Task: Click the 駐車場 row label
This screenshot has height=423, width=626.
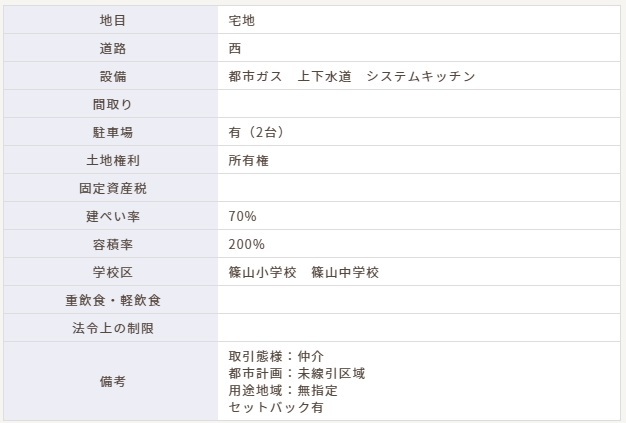Action: [113, 132]
